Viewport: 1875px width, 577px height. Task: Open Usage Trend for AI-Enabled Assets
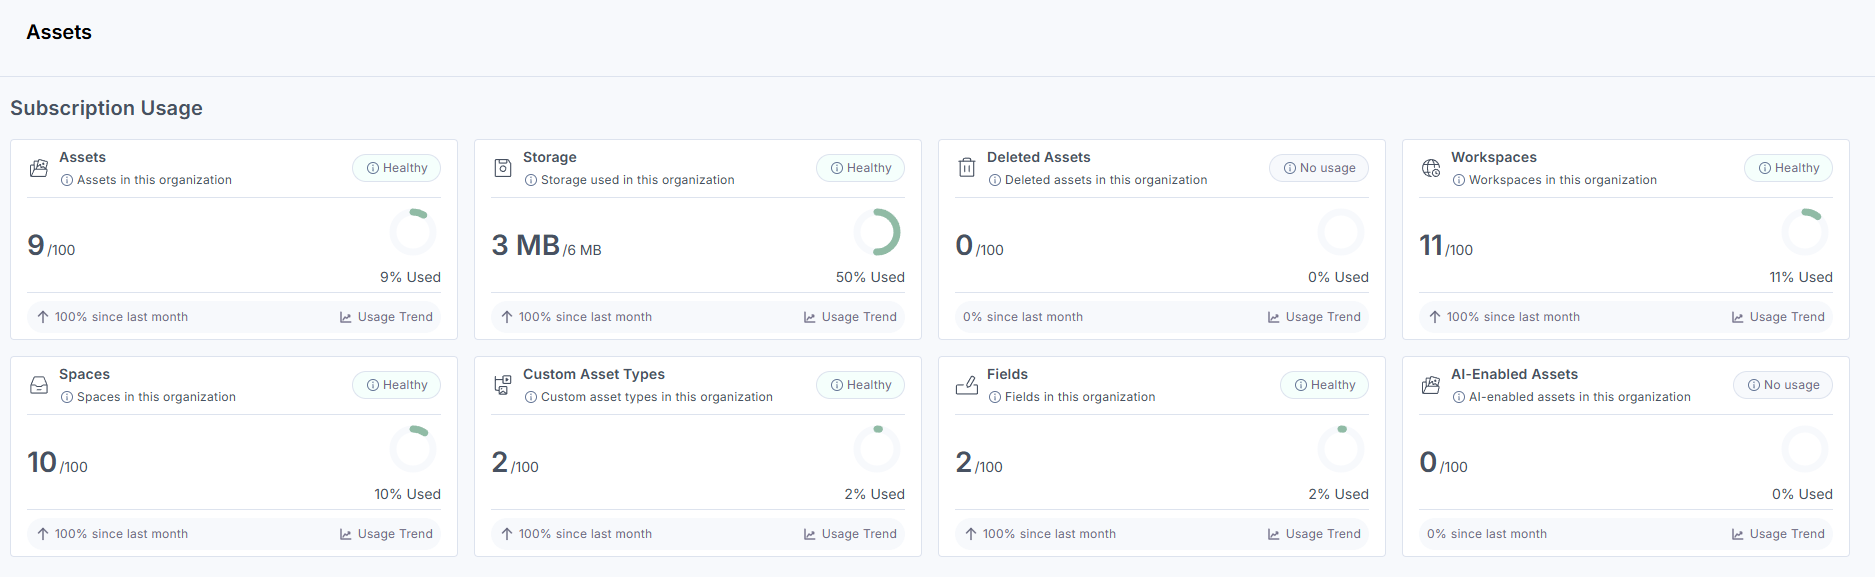pos(1778,534)
